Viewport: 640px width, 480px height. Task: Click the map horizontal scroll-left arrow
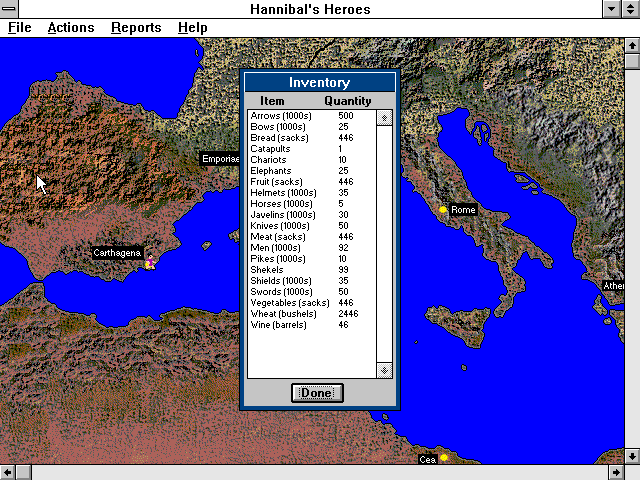point(8,472)
